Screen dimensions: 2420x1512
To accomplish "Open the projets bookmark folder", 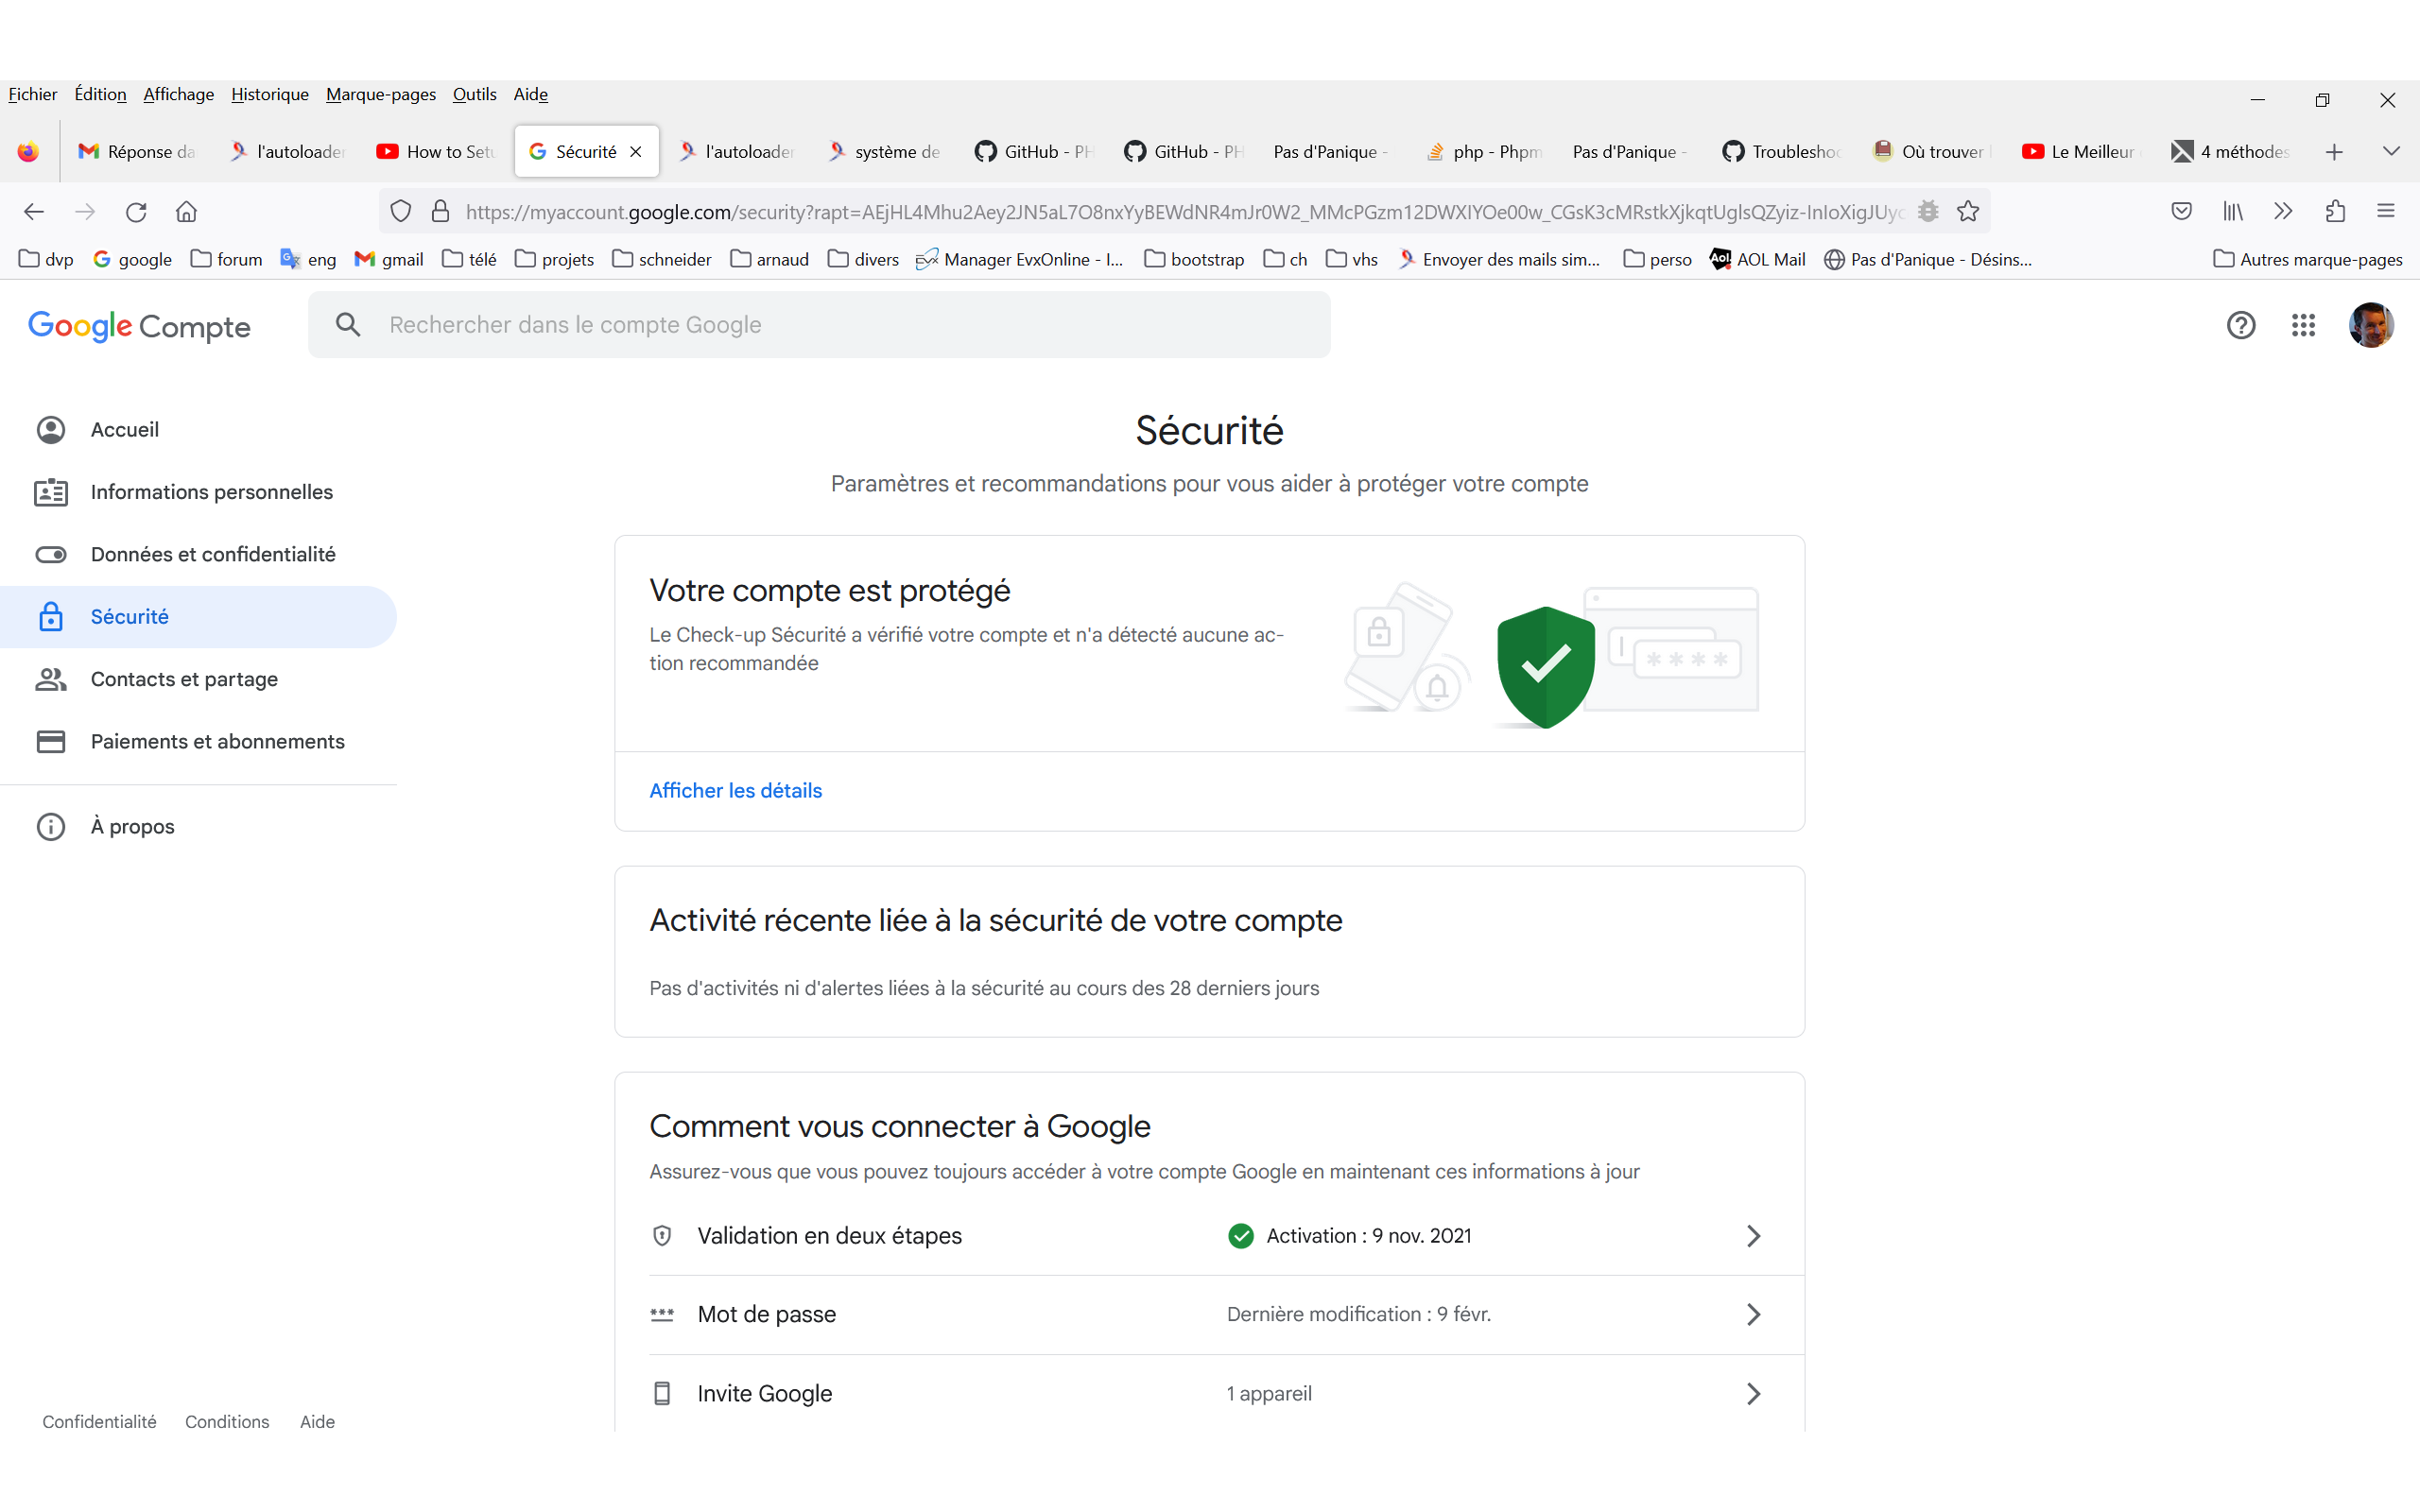I will pos(555,260).
